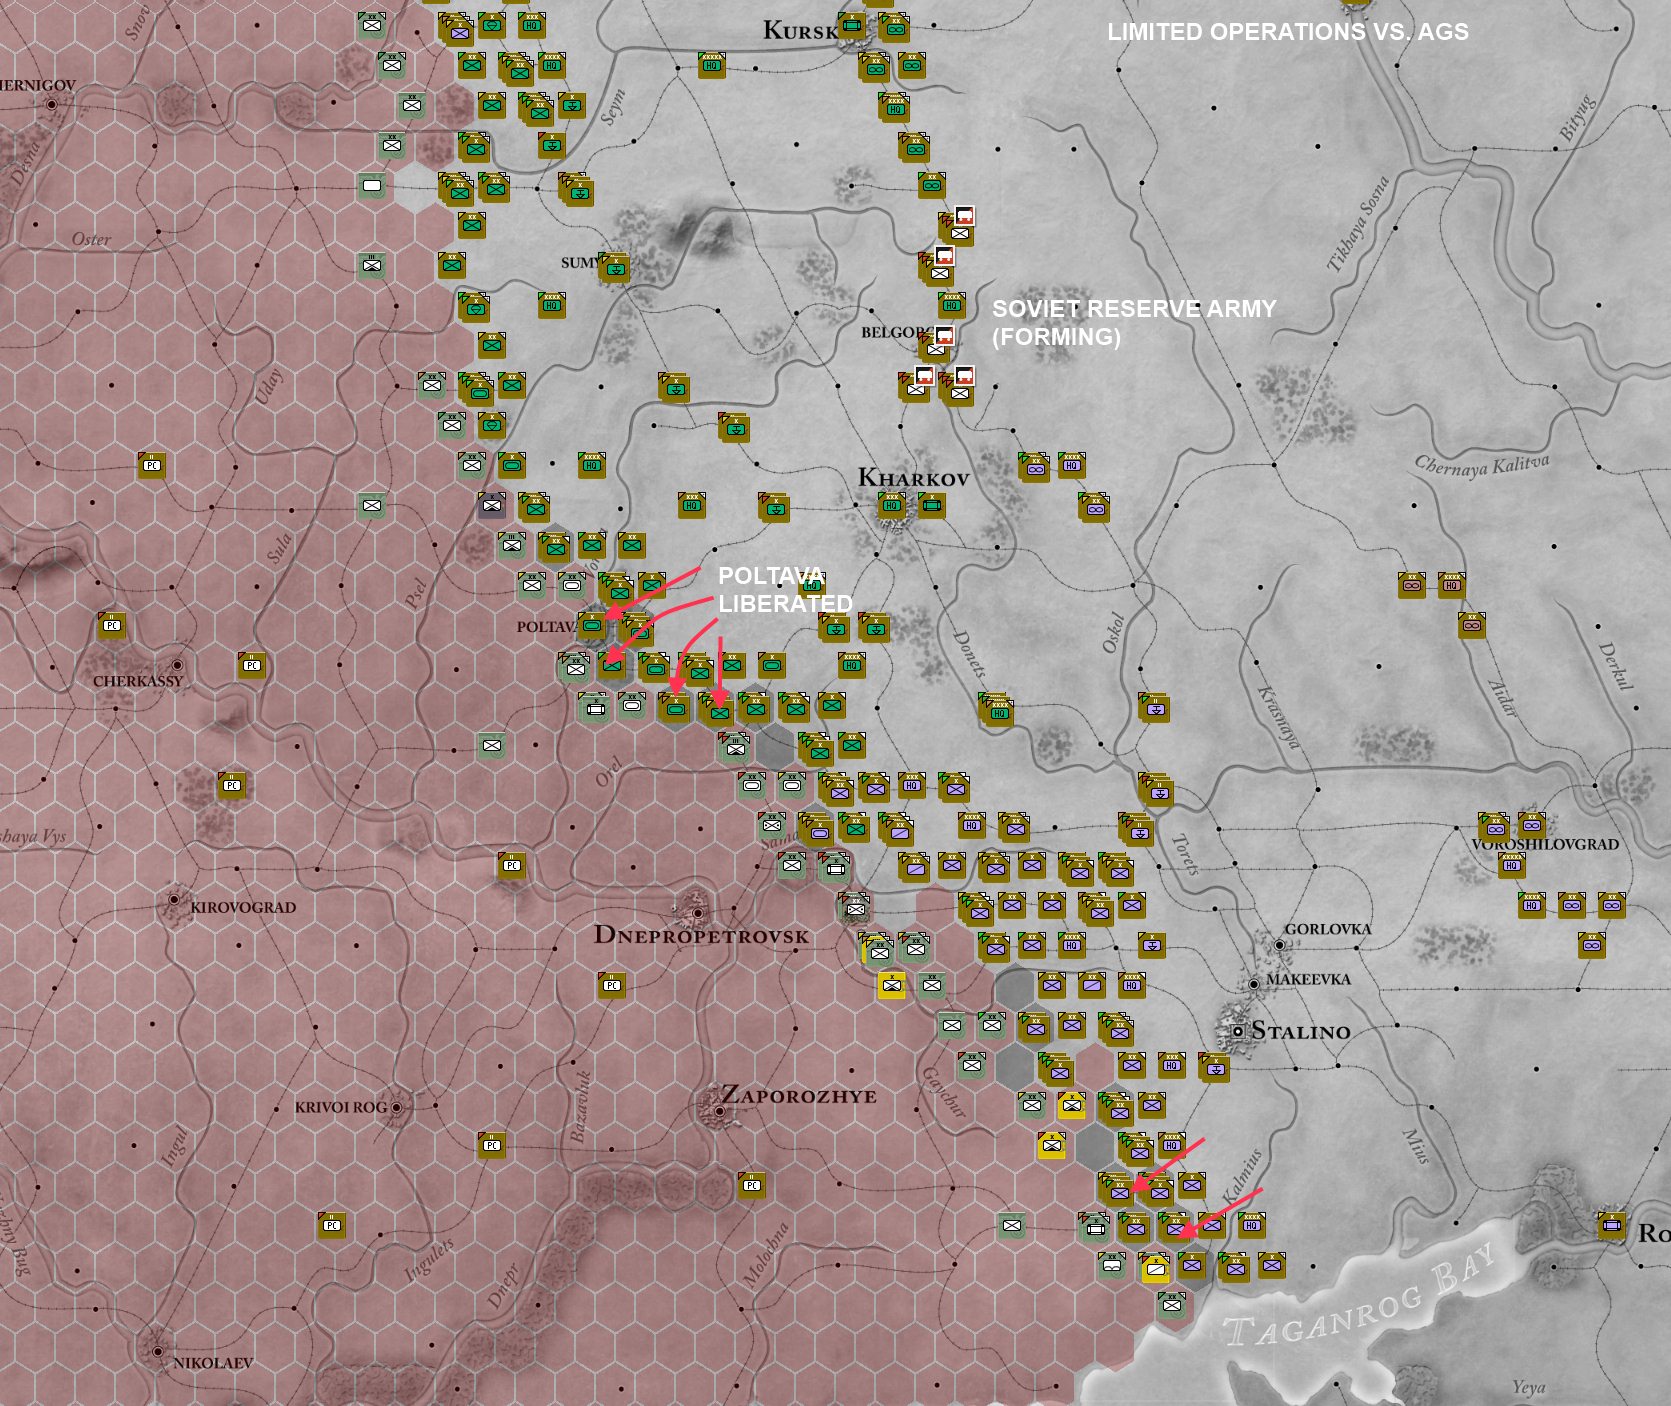The image size is (1671, 1406).
Task: Click the Tikhaya Sosna river label
Action: pyautogui.click(x=1358, y=224)
